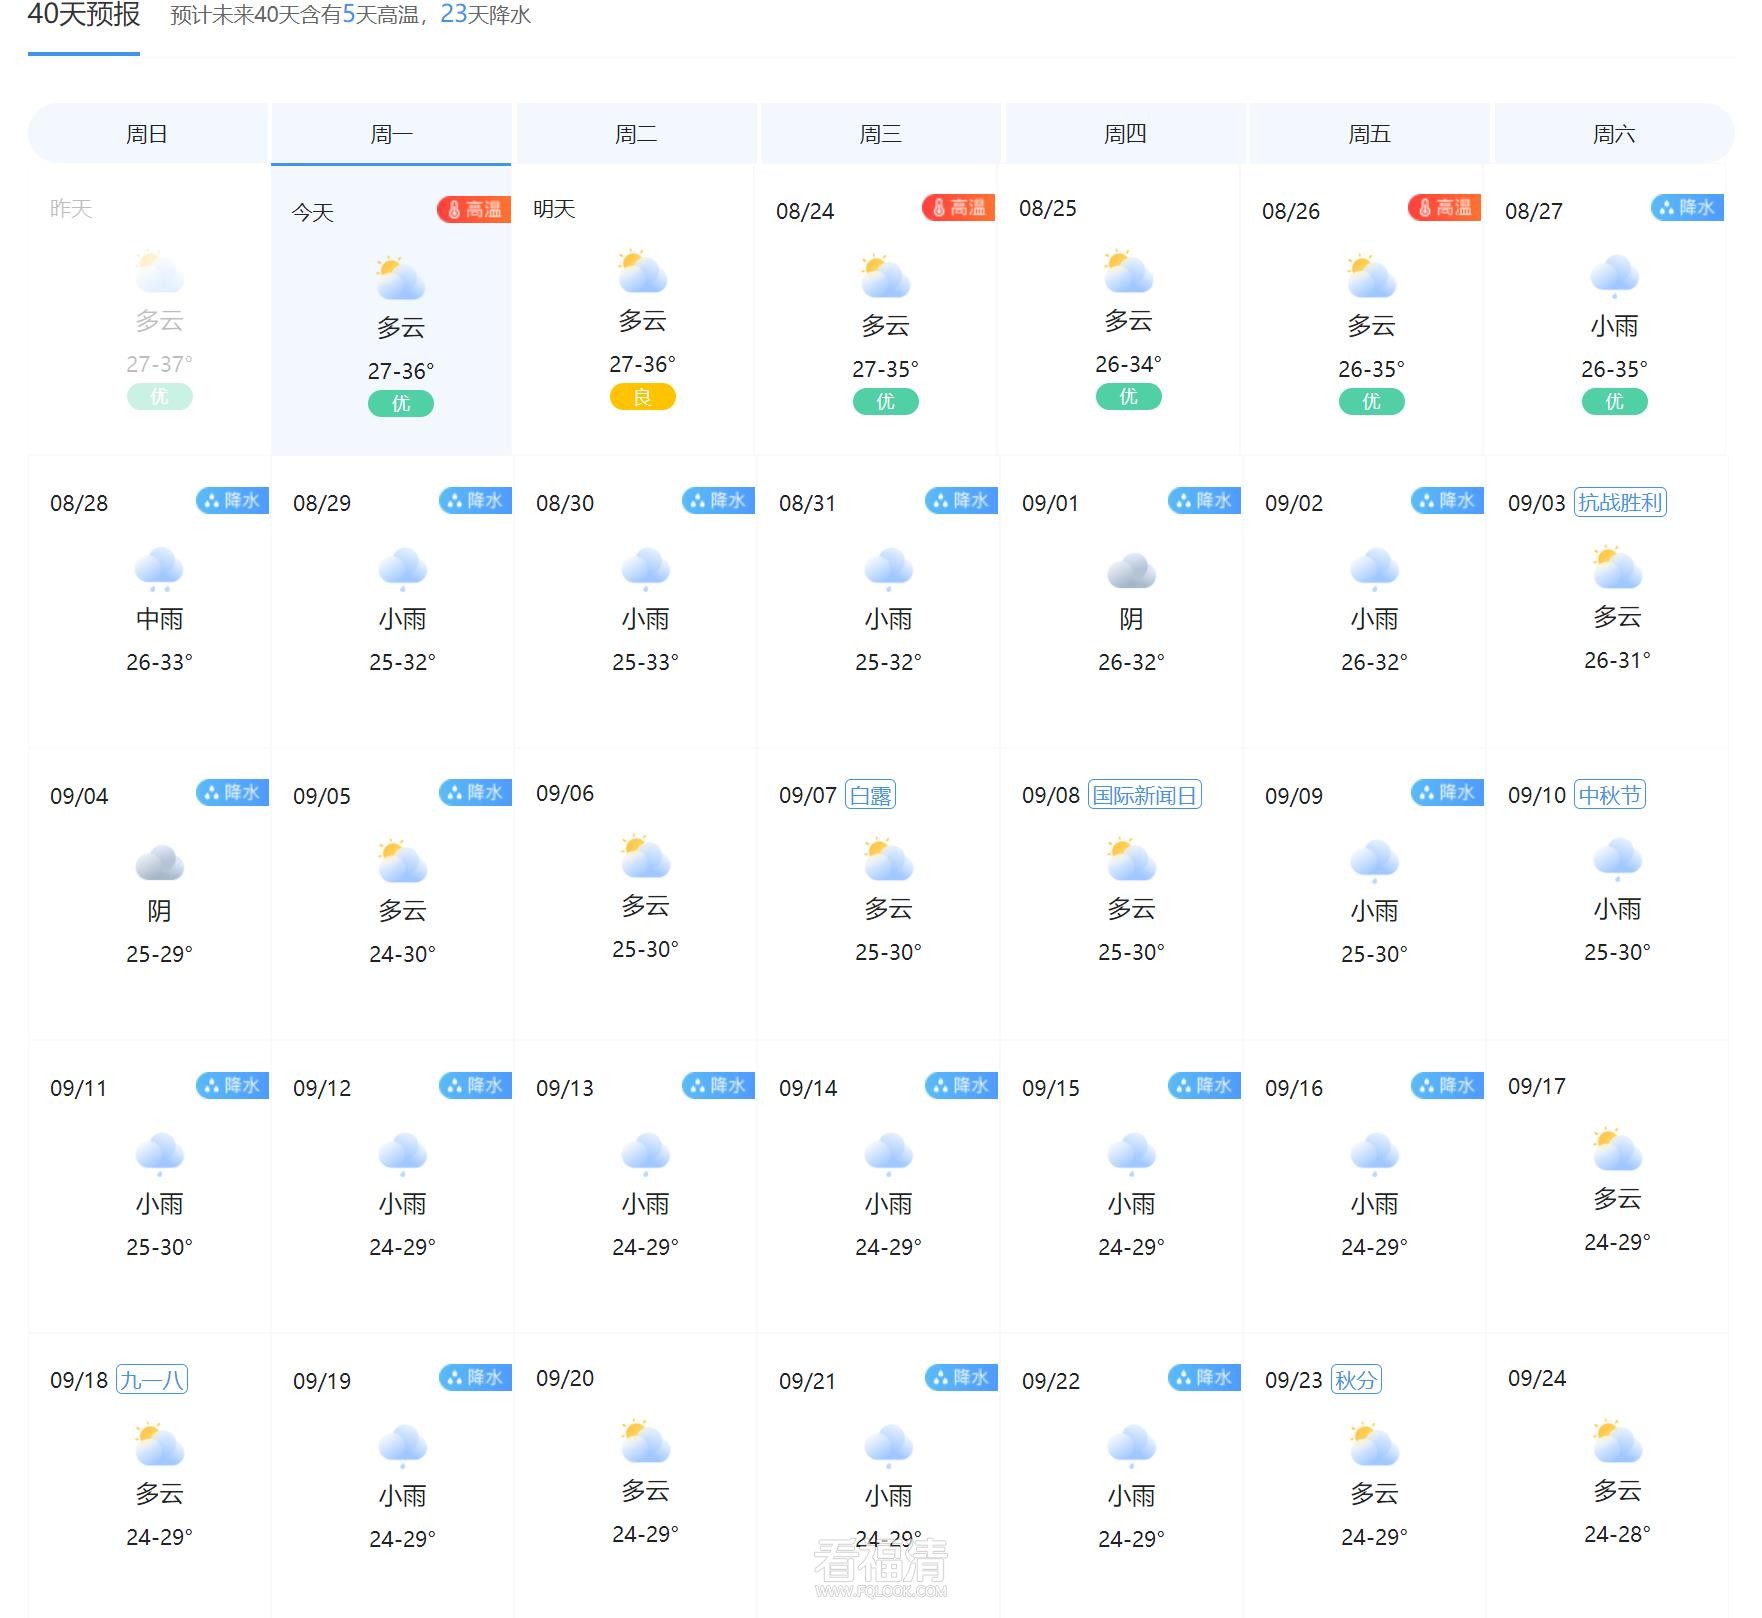The width and height of the screenshot is (1762, 1618).
Task: Switch to the 40天预报 tab
Action: [84, 17]
